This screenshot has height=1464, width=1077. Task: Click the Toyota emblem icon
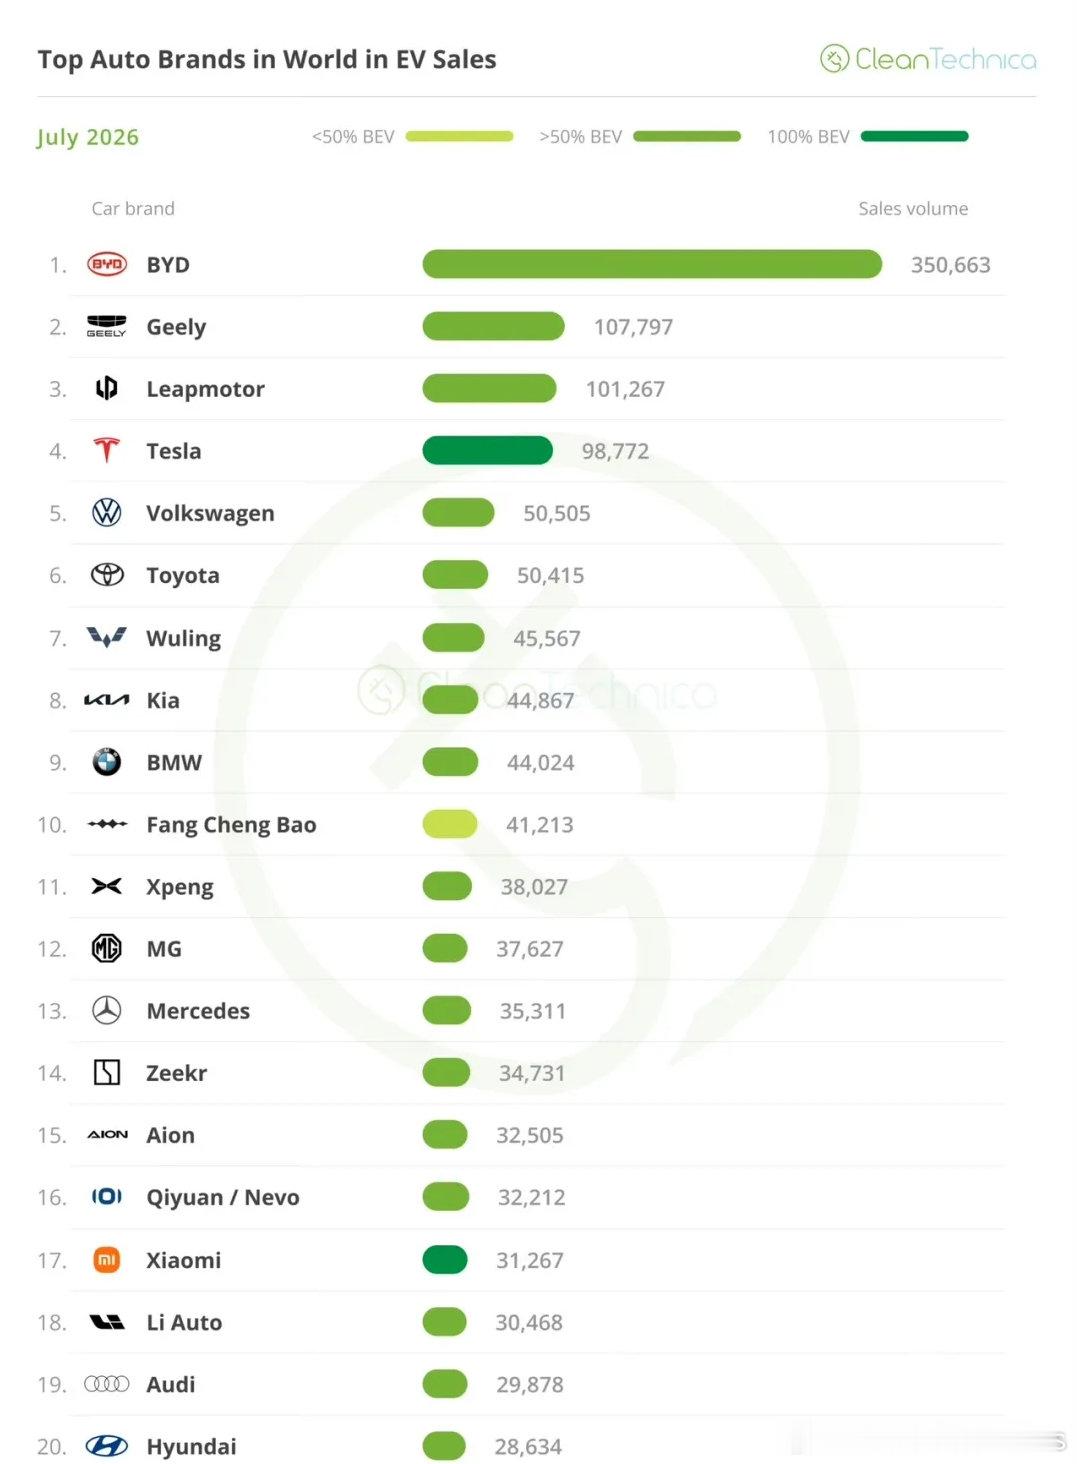tap(107, 575)
